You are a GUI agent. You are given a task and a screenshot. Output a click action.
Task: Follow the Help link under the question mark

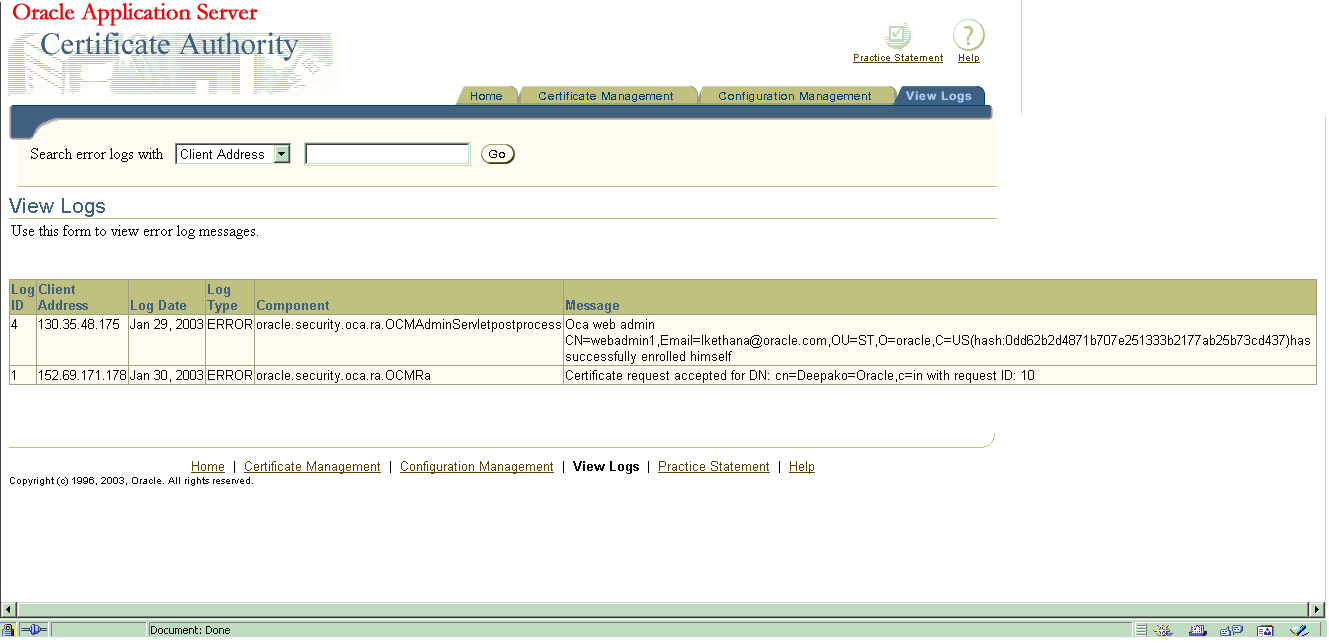coord(969,58)
